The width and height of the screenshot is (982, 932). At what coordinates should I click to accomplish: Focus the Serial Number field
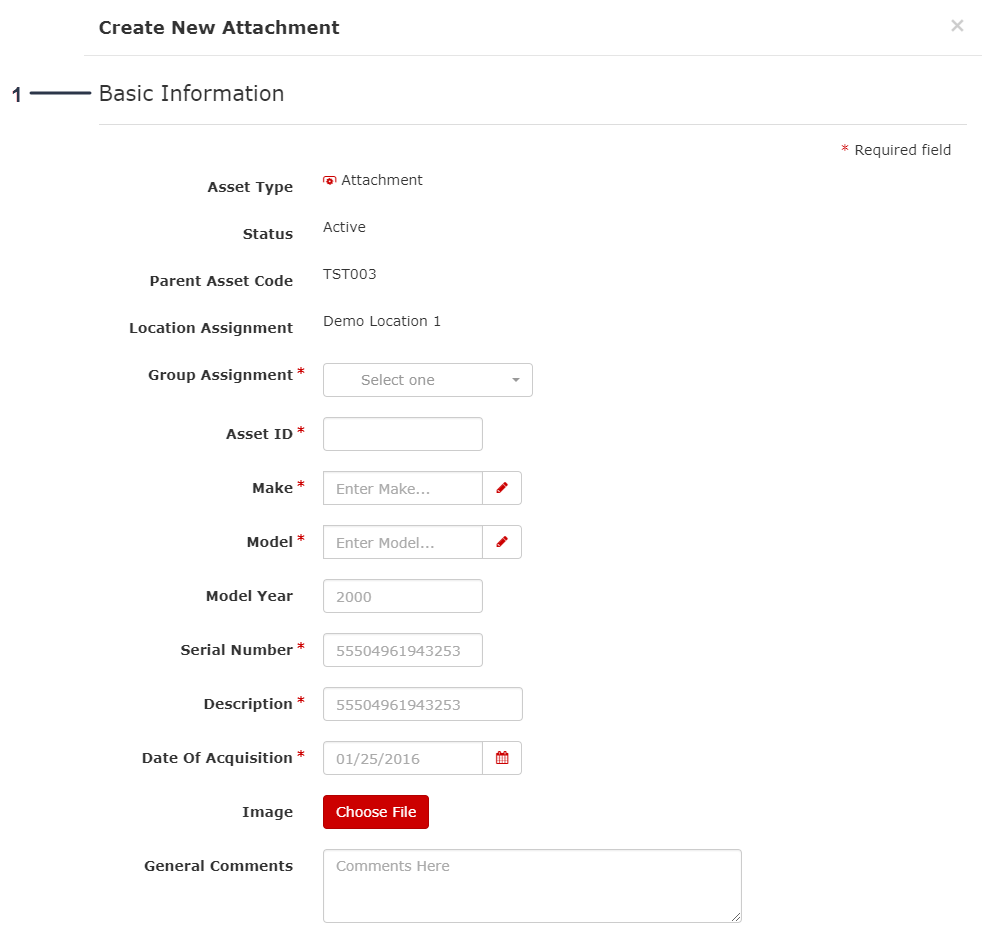402,650
